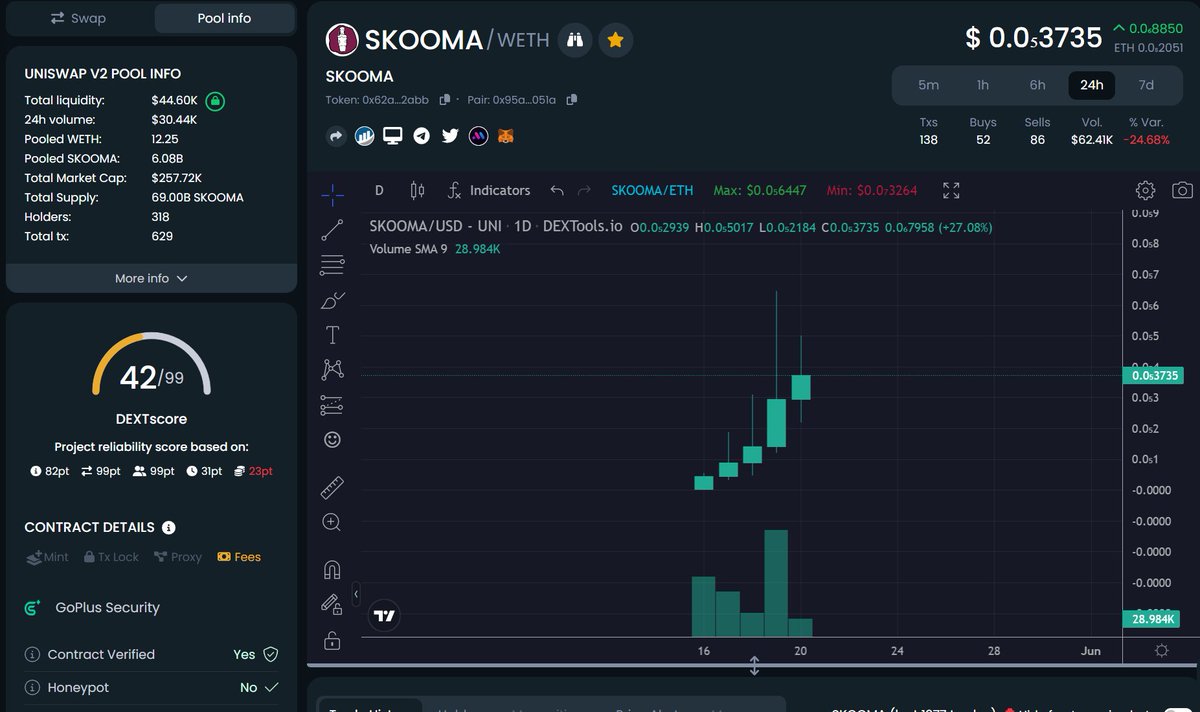Copy the token address 0x62a...2abb

(445, 100)
